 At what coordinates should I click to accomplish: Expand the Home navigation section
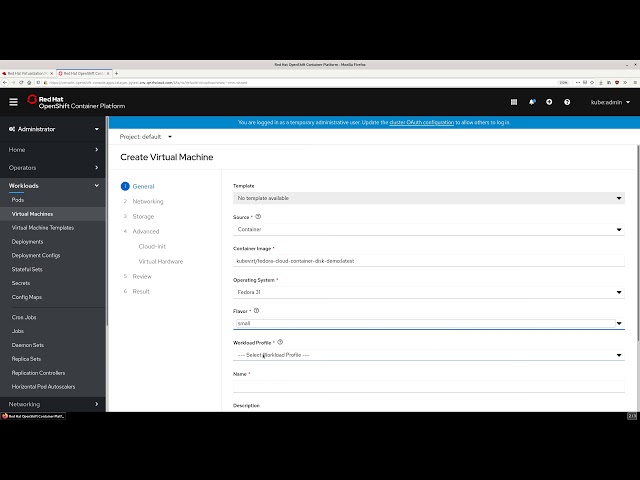click(x=53, y=150)
